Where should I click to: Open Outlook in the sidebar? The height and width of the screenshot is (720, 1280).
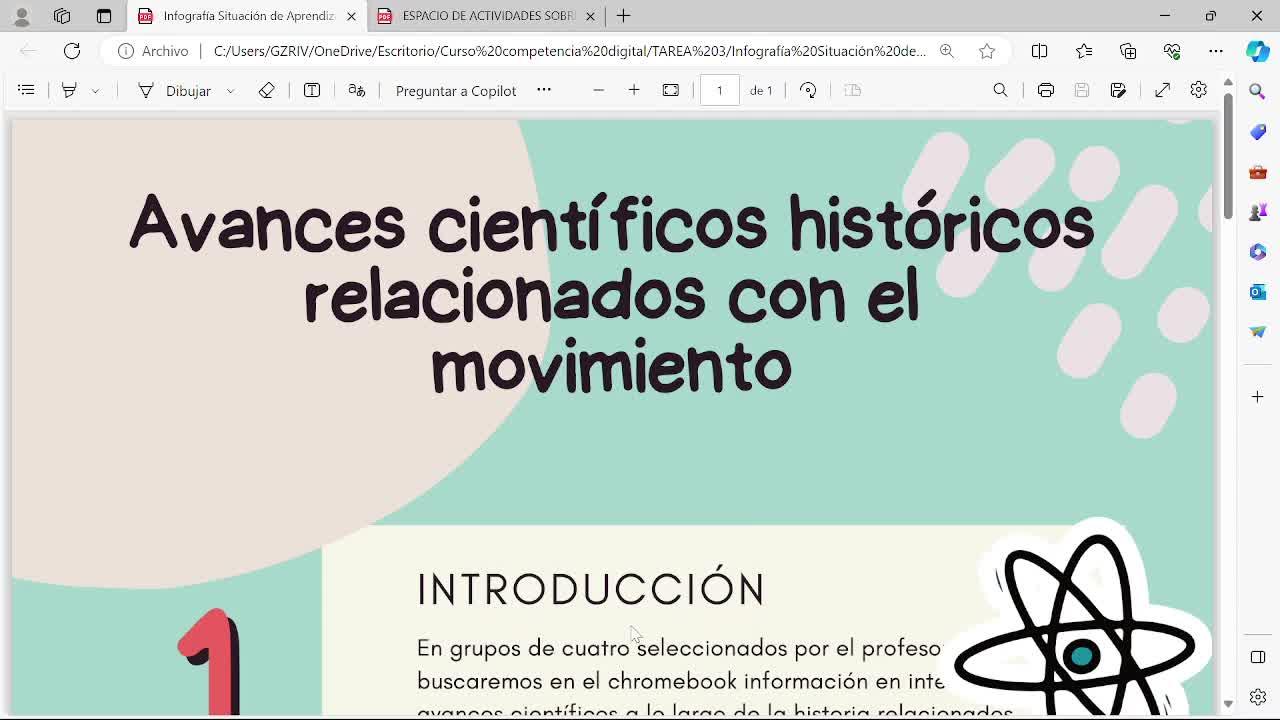click(x=1258, y=292)
